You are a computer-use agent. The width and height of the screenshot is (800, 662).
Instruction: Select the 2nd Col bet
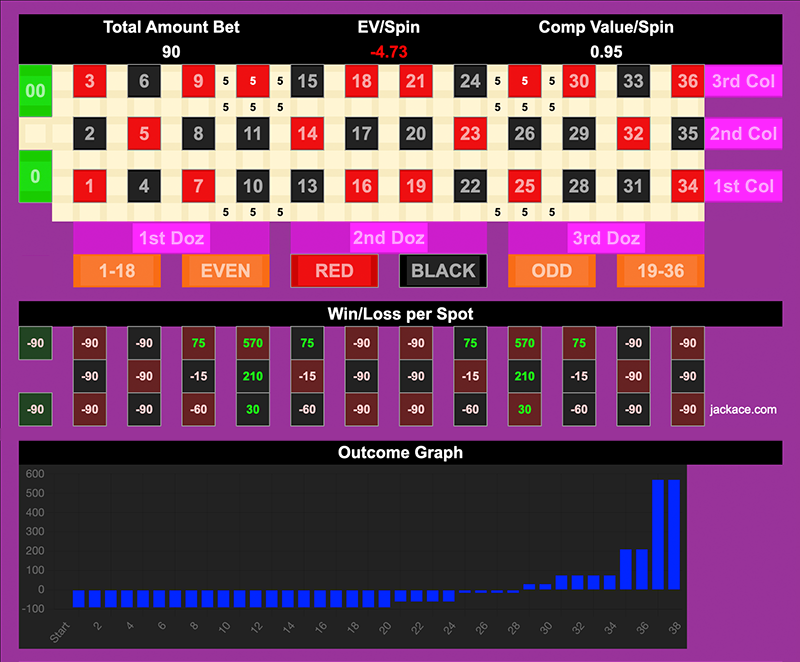click(x=743, y=133)
